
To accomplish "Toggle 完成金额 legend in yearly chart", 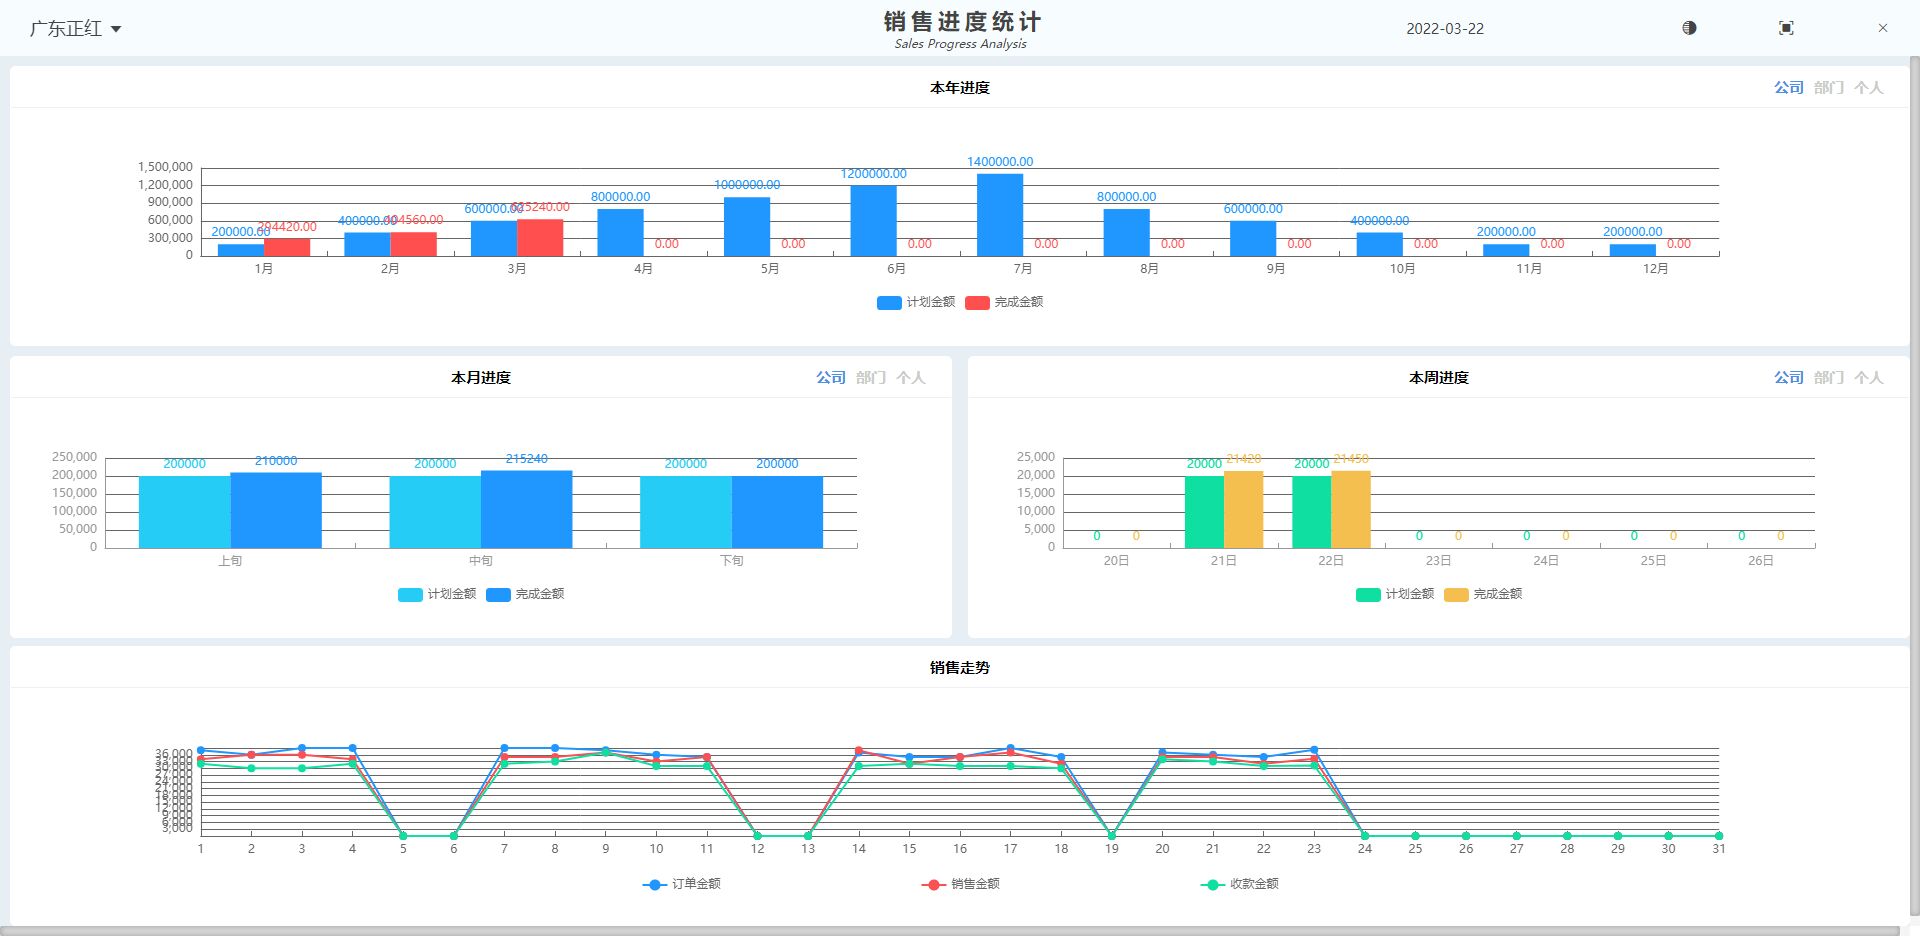I will click(1005, 302).
